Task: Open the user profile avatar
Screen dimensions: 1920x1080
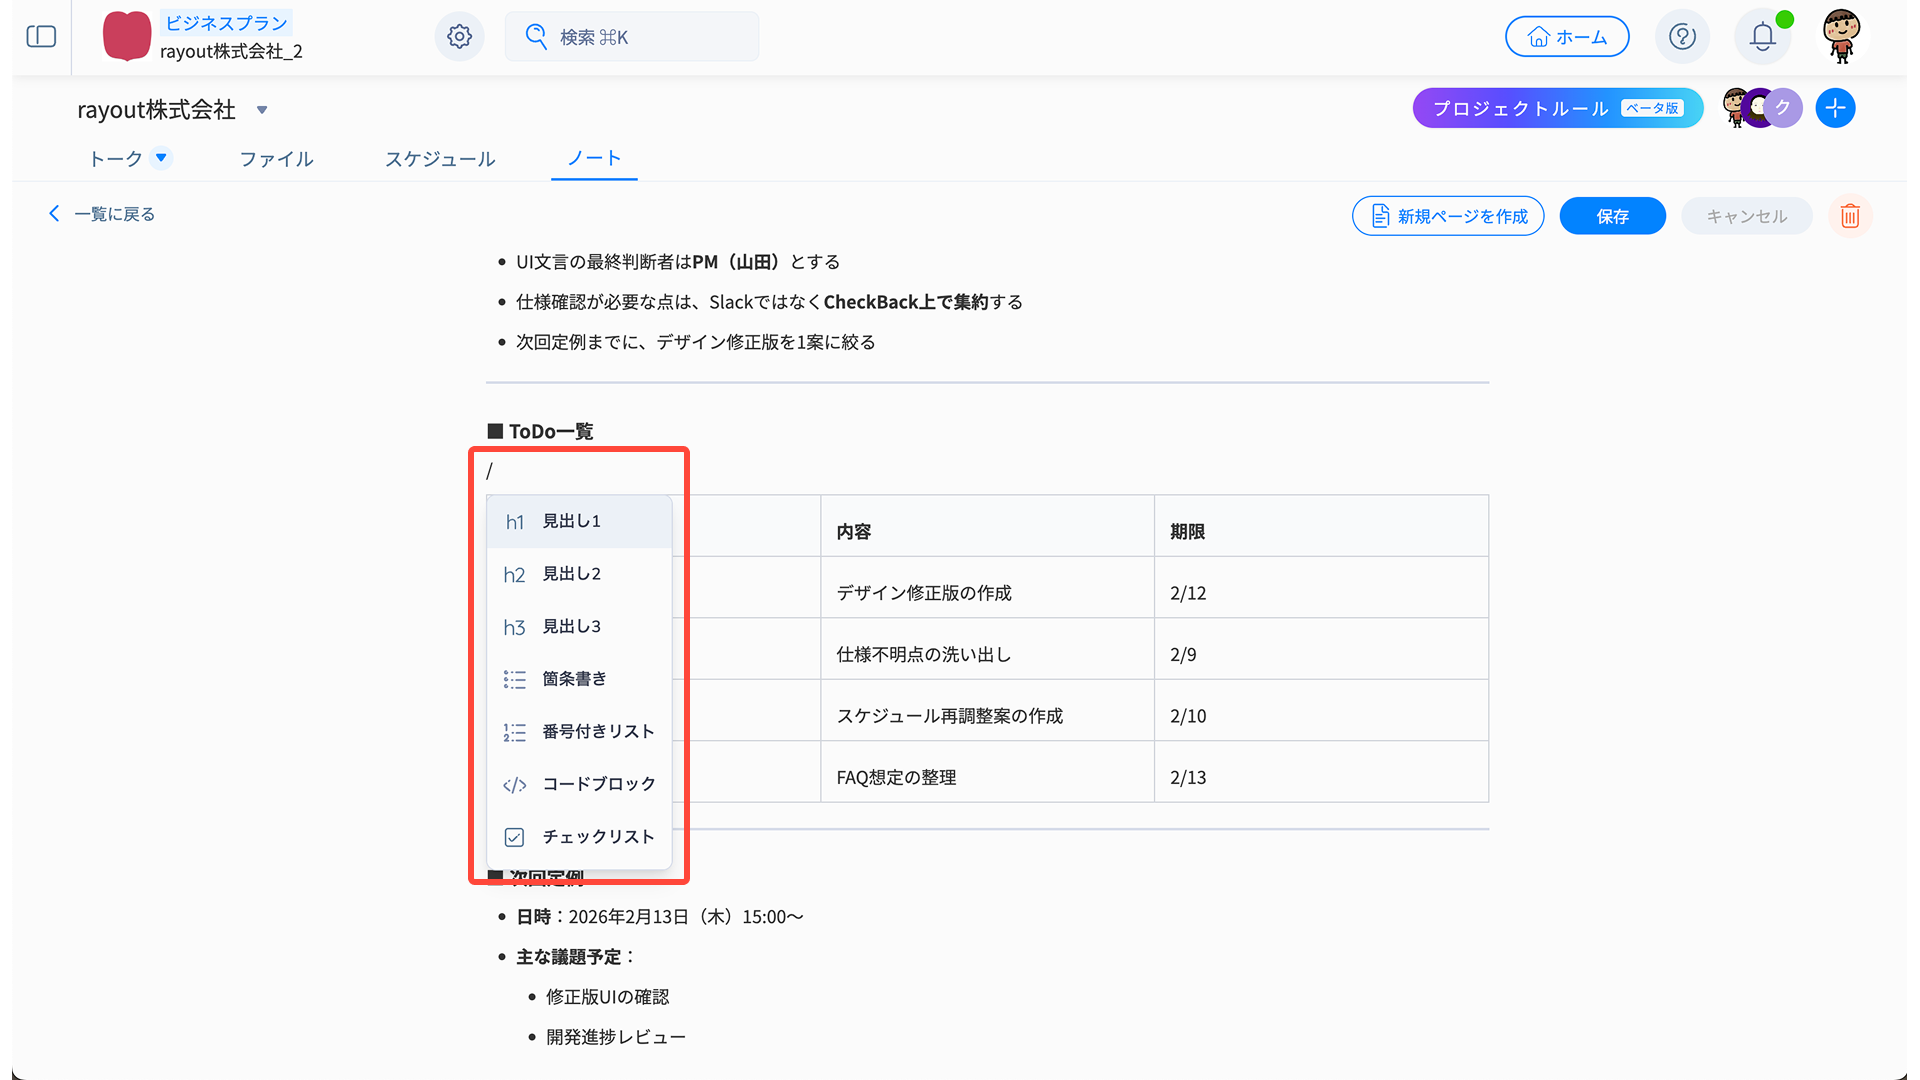Action: click(1841, 37)
